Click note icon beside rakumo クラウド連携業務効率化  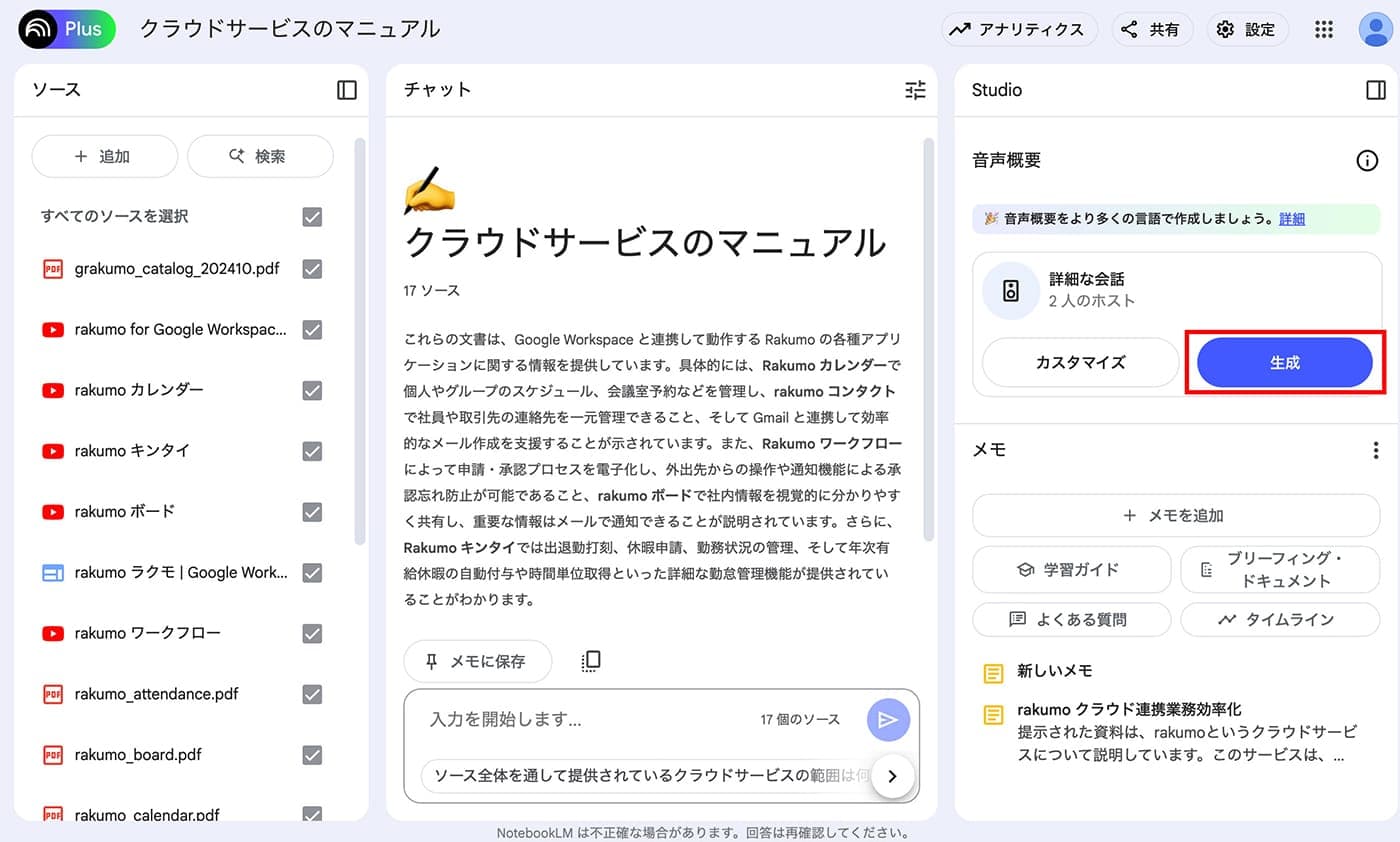point(993,714)
